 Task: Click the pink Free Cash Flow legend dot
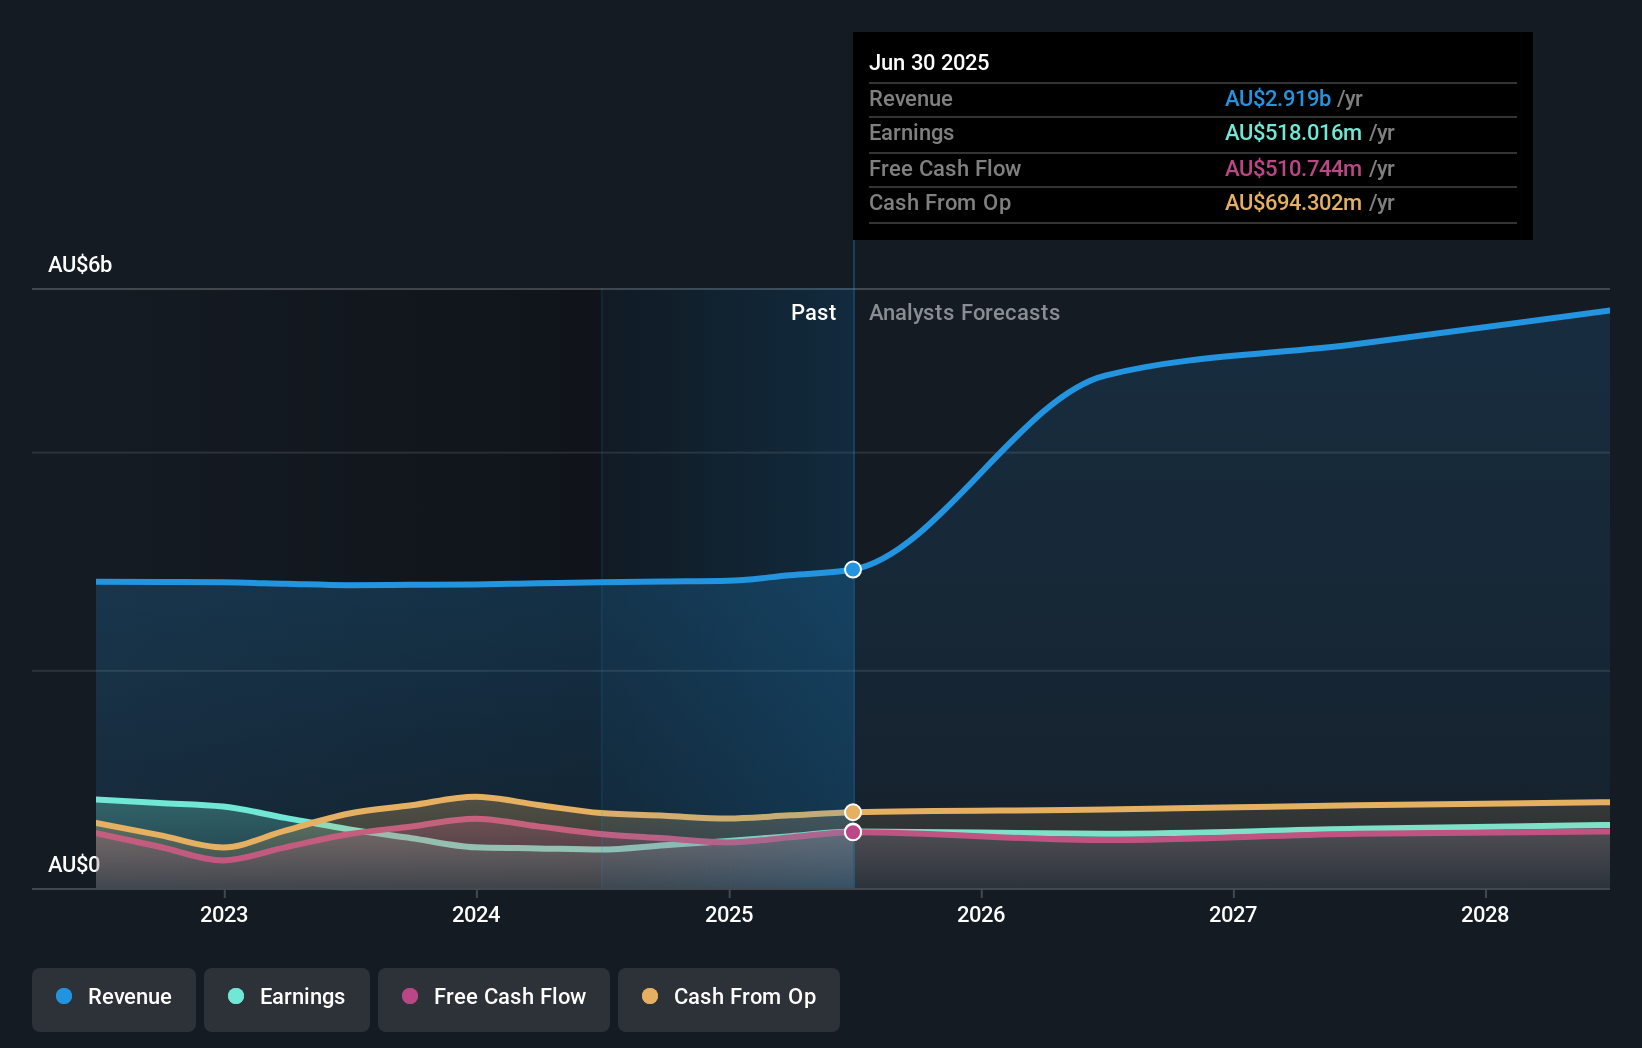click(x=410, y=997)
